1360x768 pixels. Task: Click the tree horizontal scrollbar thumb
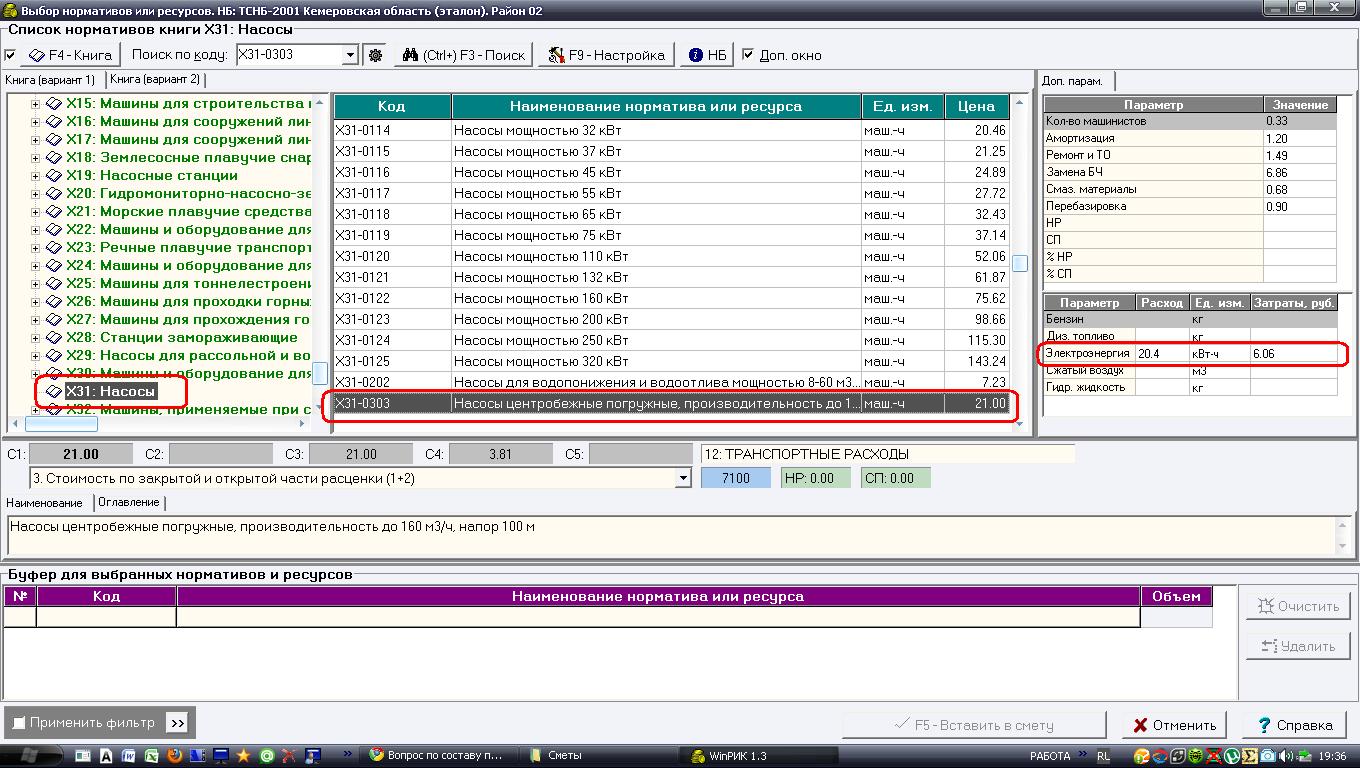[62, 424]
